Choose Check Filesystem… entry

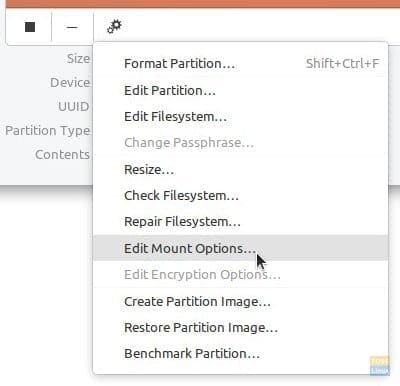pyautogui.click(x=241, y=196)
